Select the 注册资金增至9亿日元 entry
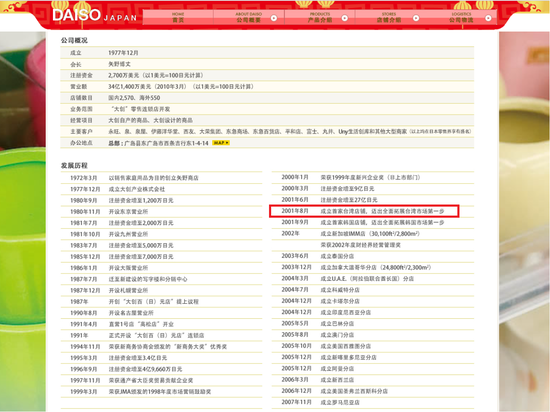Viewport: 550px width, 412px height. (x=347, y=189)
